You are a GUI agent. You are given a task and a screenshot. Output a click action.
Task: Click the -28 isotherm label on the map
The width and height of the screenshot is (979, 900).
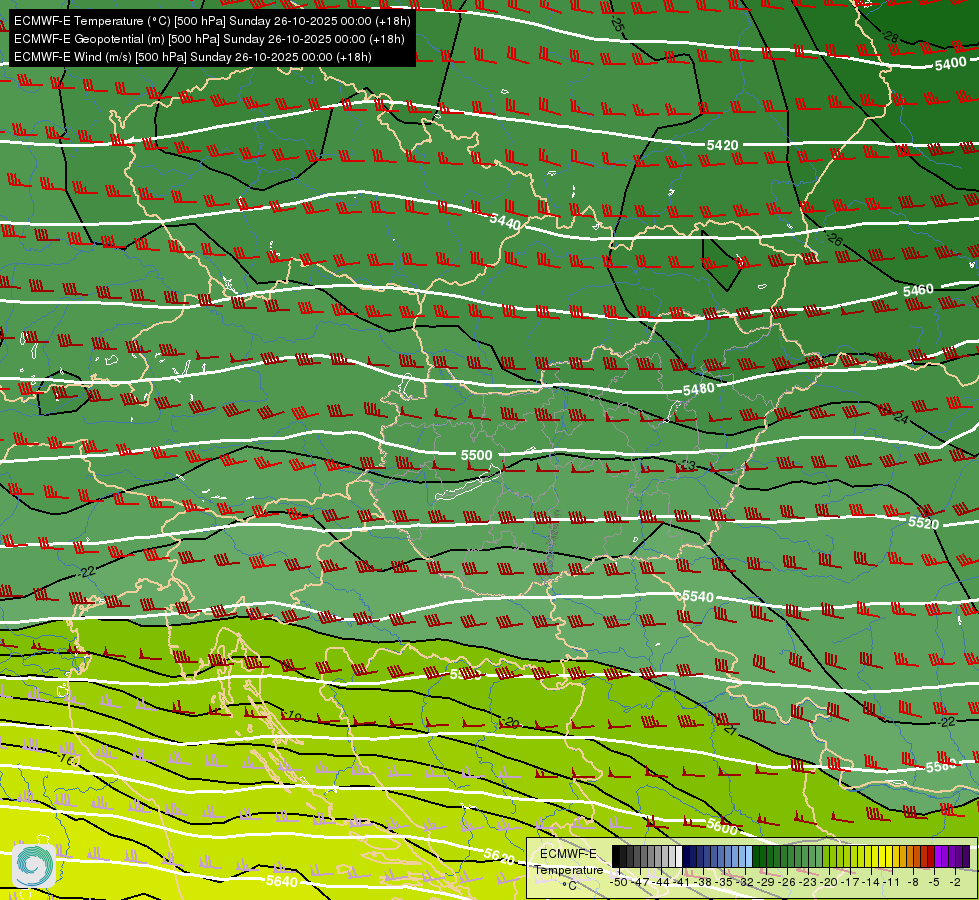[x=892, y=37]
